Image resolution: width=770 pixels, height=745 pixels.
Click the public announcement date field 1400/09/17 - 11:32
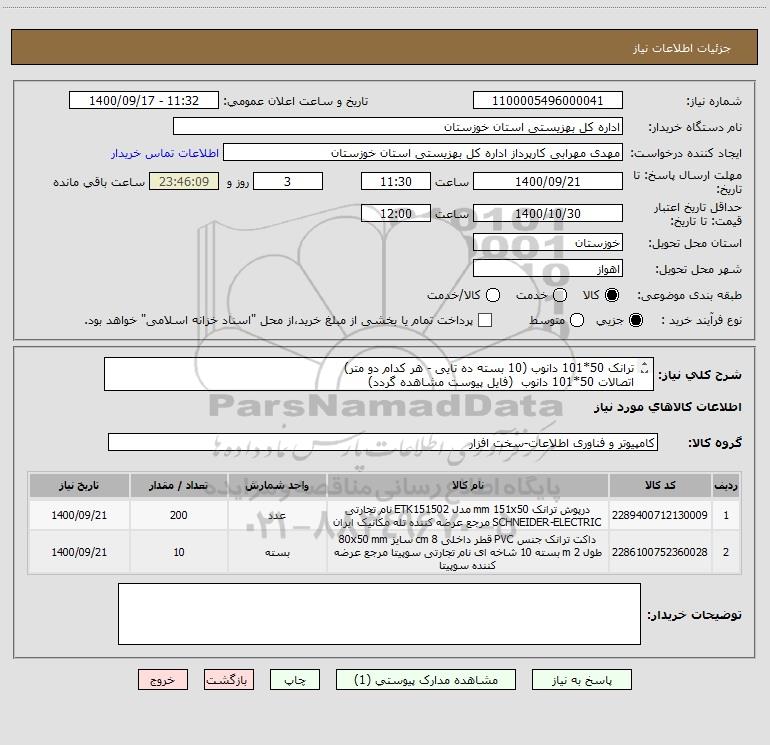point(144,101)
